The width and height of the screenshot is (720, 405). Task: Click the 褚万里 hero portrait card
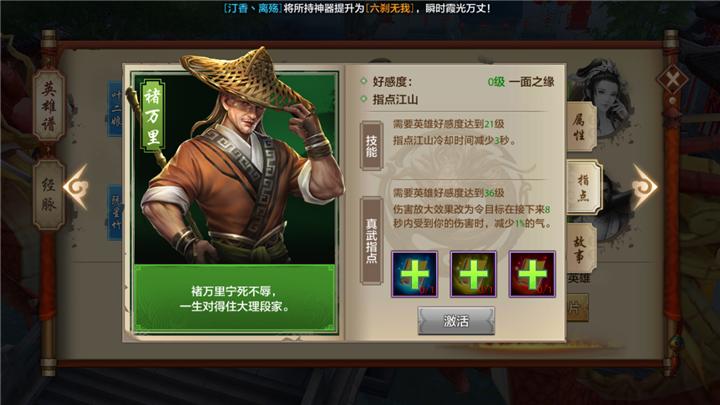[235, 202]
